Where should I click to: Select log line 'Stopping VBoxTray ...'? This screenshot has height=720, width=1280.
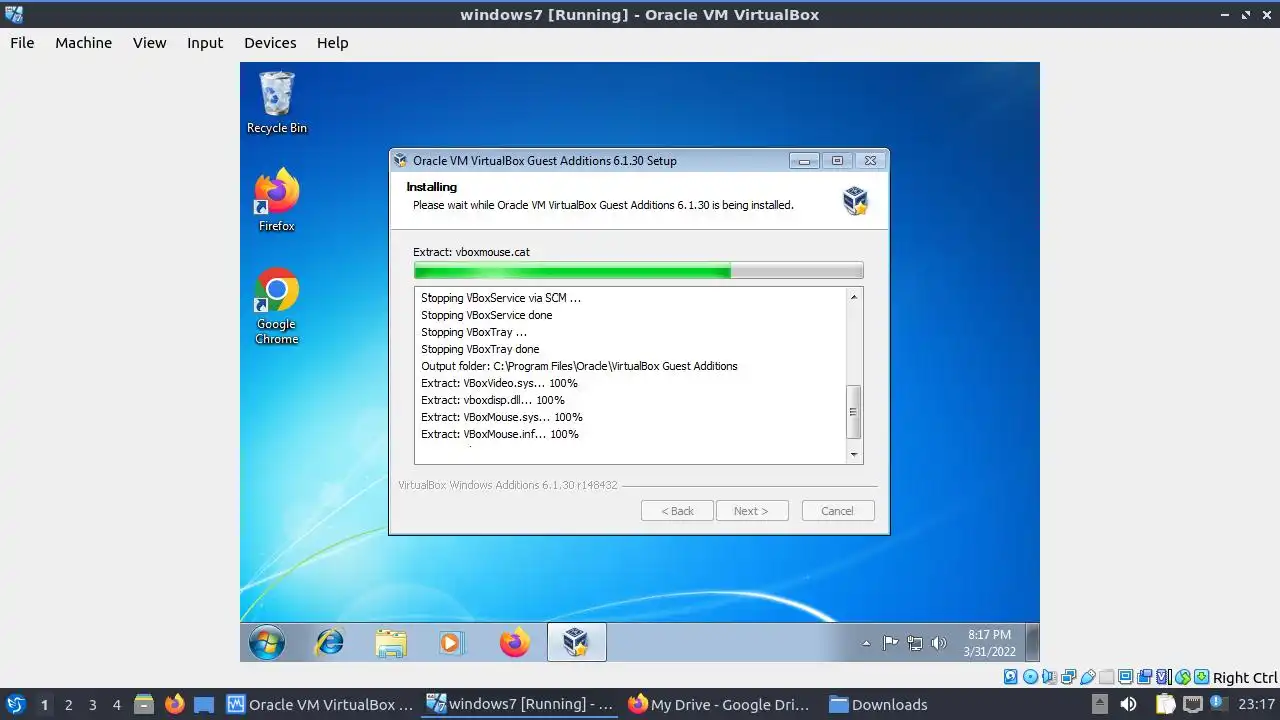(x=474, y=332)
